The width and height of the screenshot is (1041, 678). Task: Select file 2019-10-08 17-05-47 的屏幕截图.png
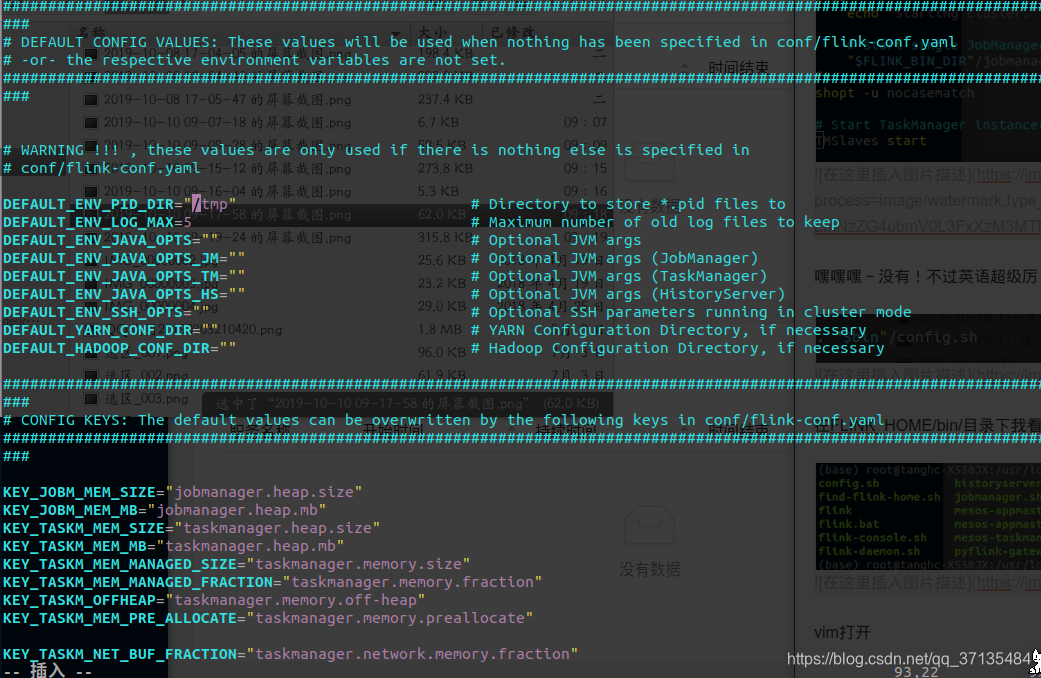(227, 100)
